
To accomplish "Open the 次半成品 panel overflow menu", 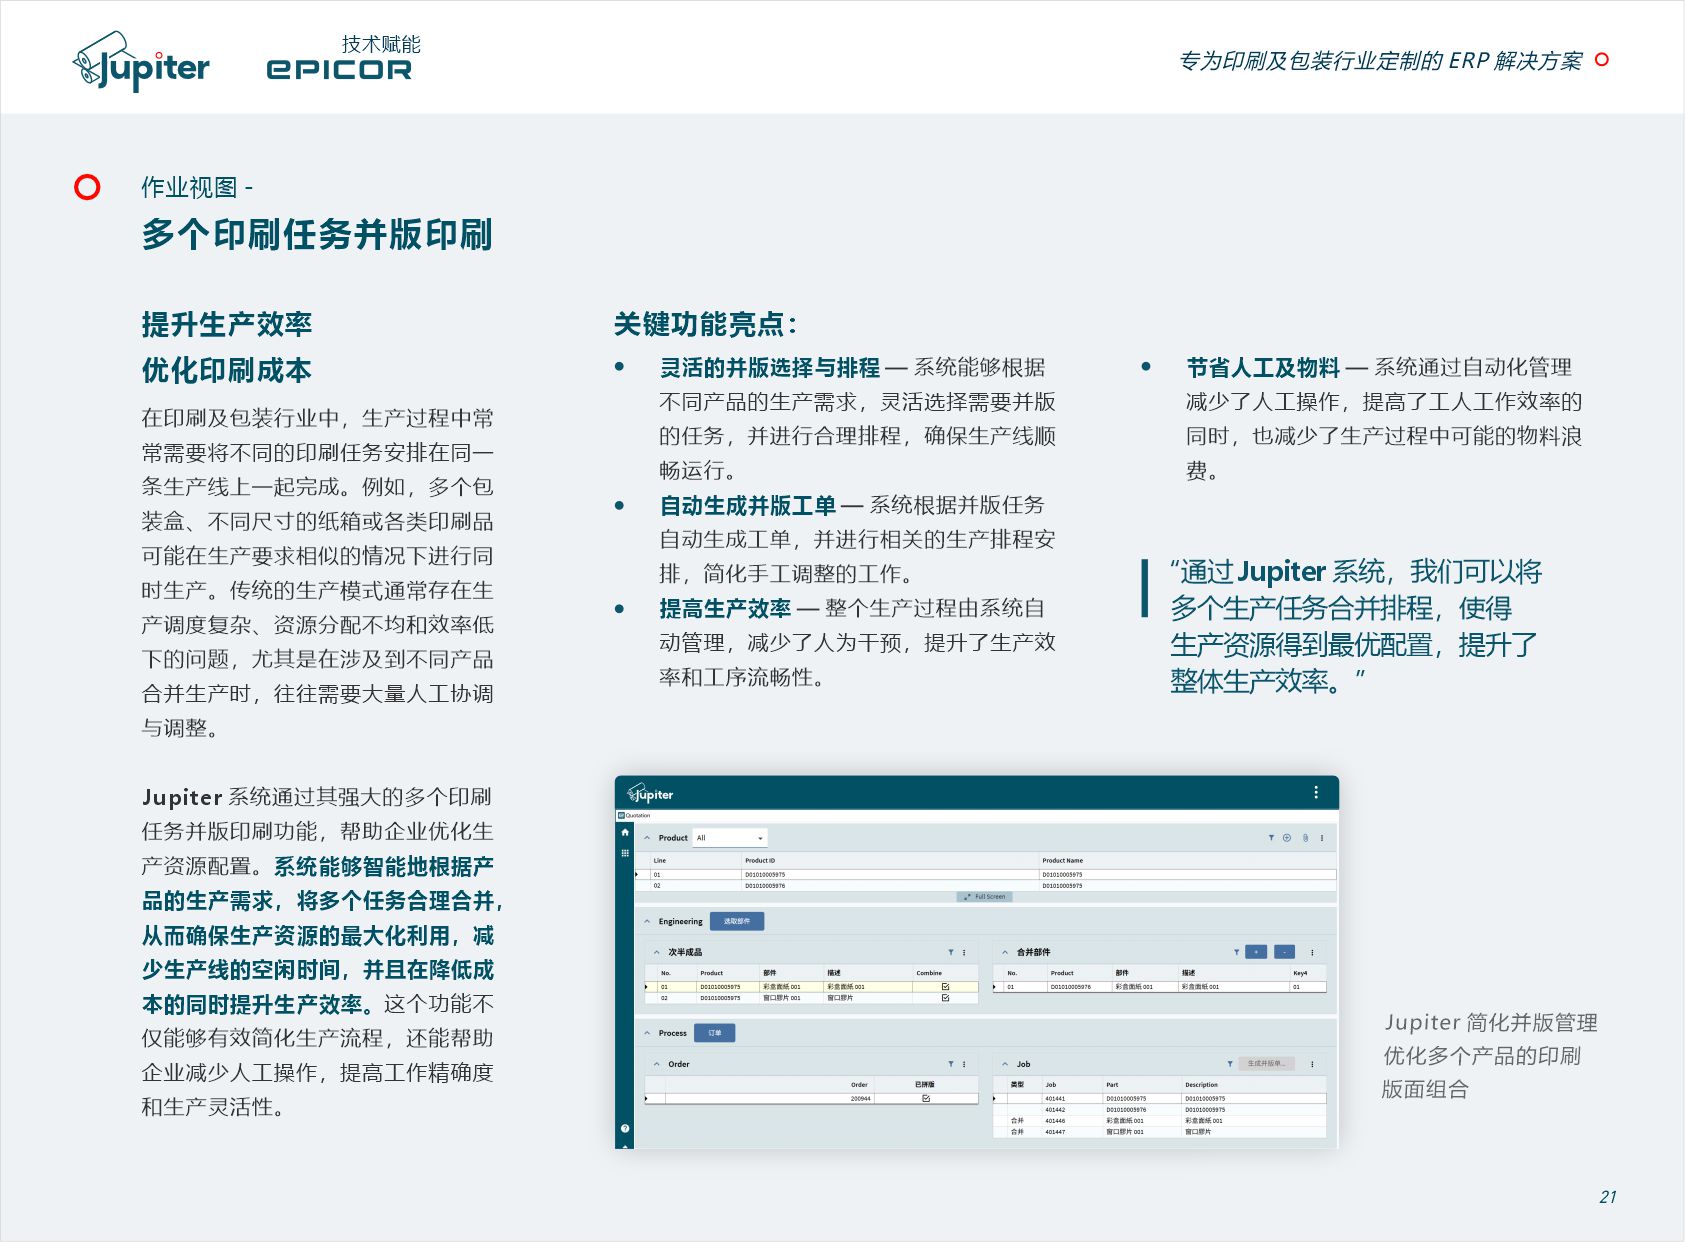I will click(x=964, y=952).
